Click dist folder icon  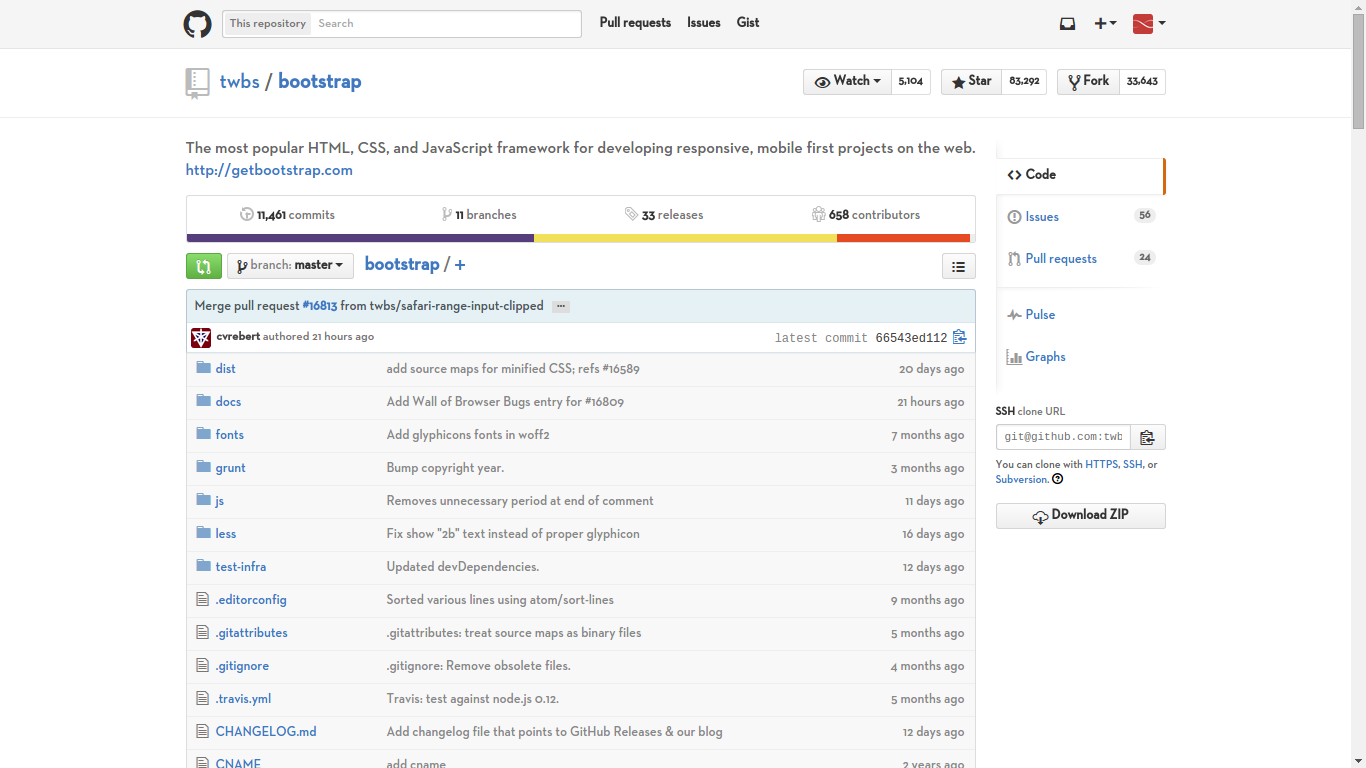(x=204, y=368)
